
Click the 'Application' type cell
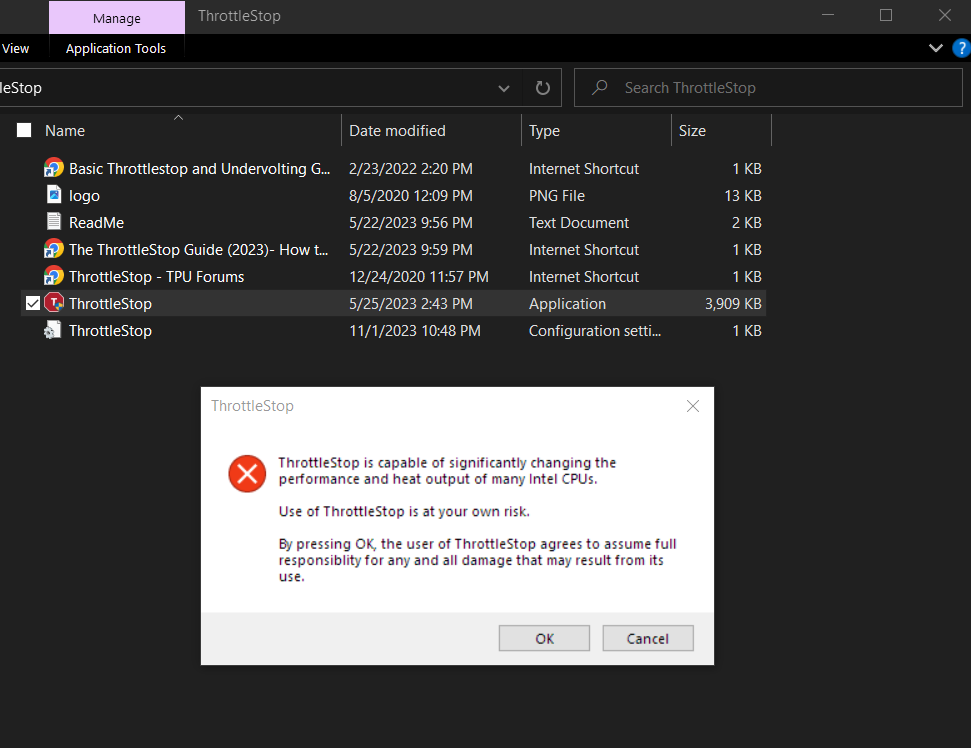coord(567,304)
